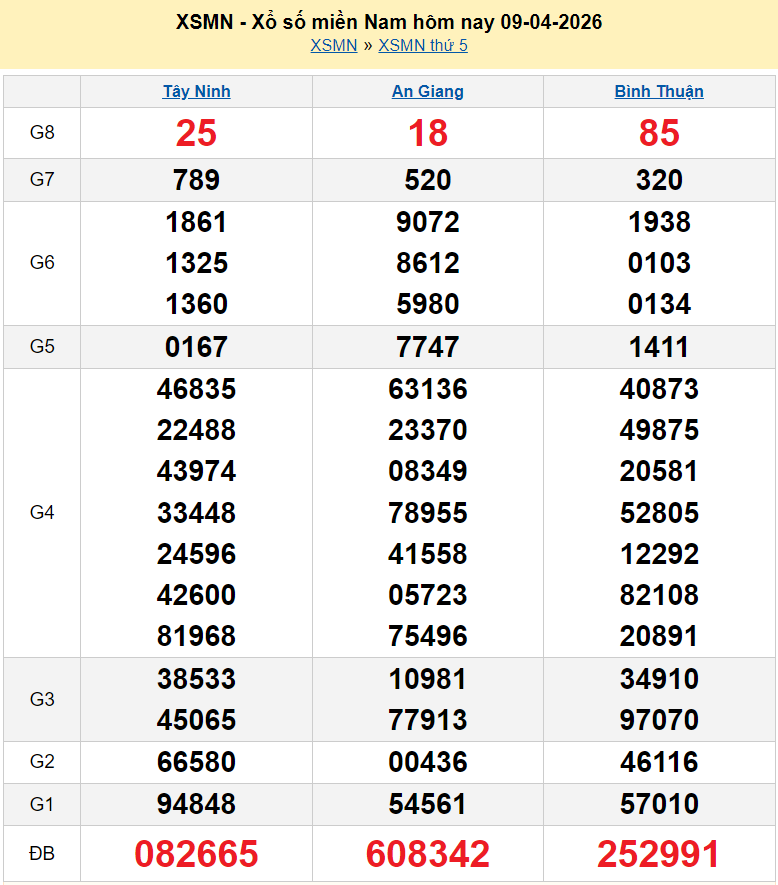Click Bình Thuận G1 number 57010
The height and width of the screenshot is (885, 778).
click(659, 804)
